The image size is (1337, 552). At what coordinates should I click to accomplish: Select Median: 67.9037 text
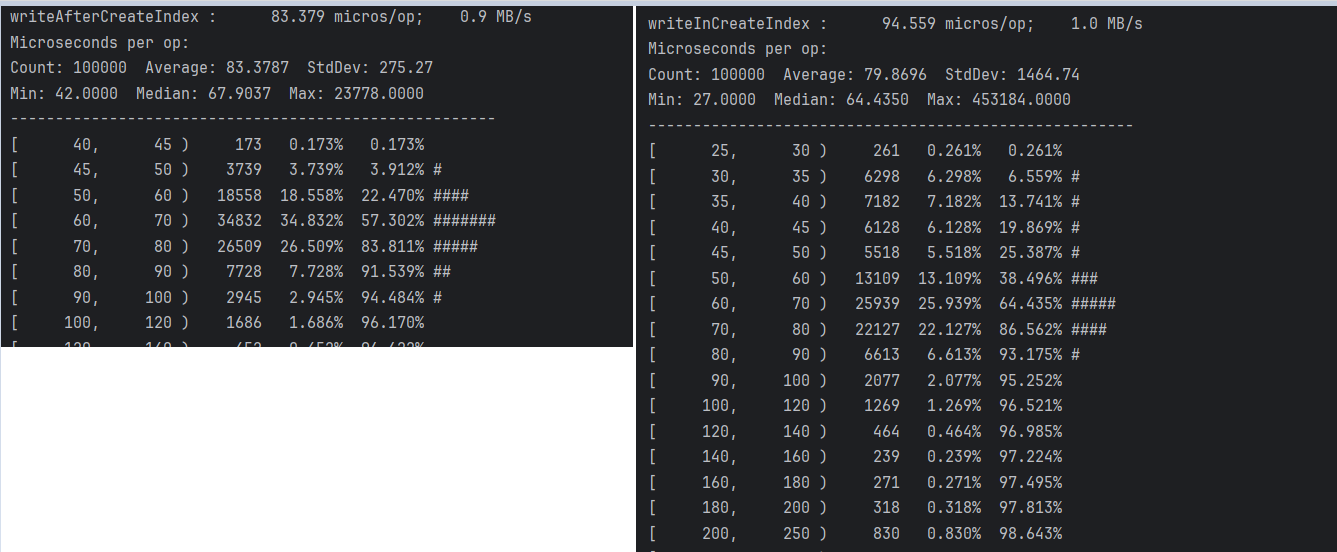click(203, 94)
